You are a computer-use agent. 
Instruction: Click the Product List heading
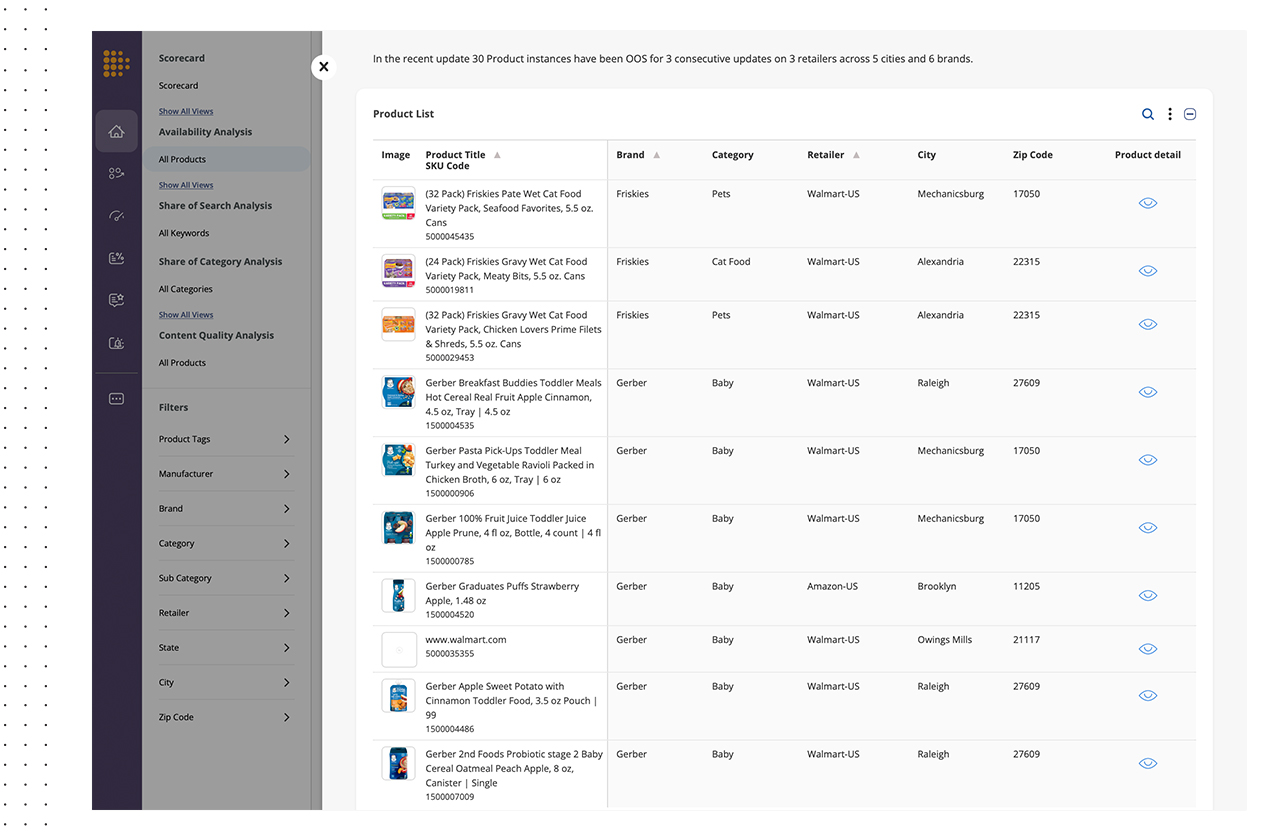pyautogui.click(x=404, y=114)
